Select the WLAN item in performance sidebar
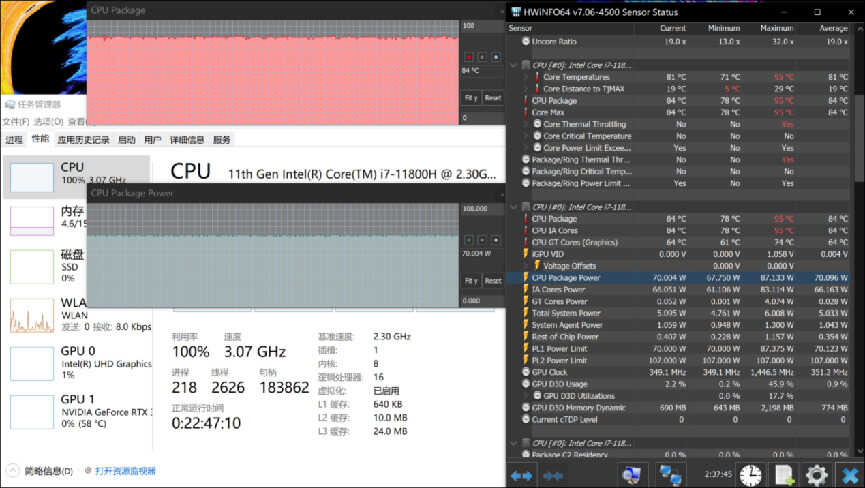 pyautogui.click(x=76, y=315)
